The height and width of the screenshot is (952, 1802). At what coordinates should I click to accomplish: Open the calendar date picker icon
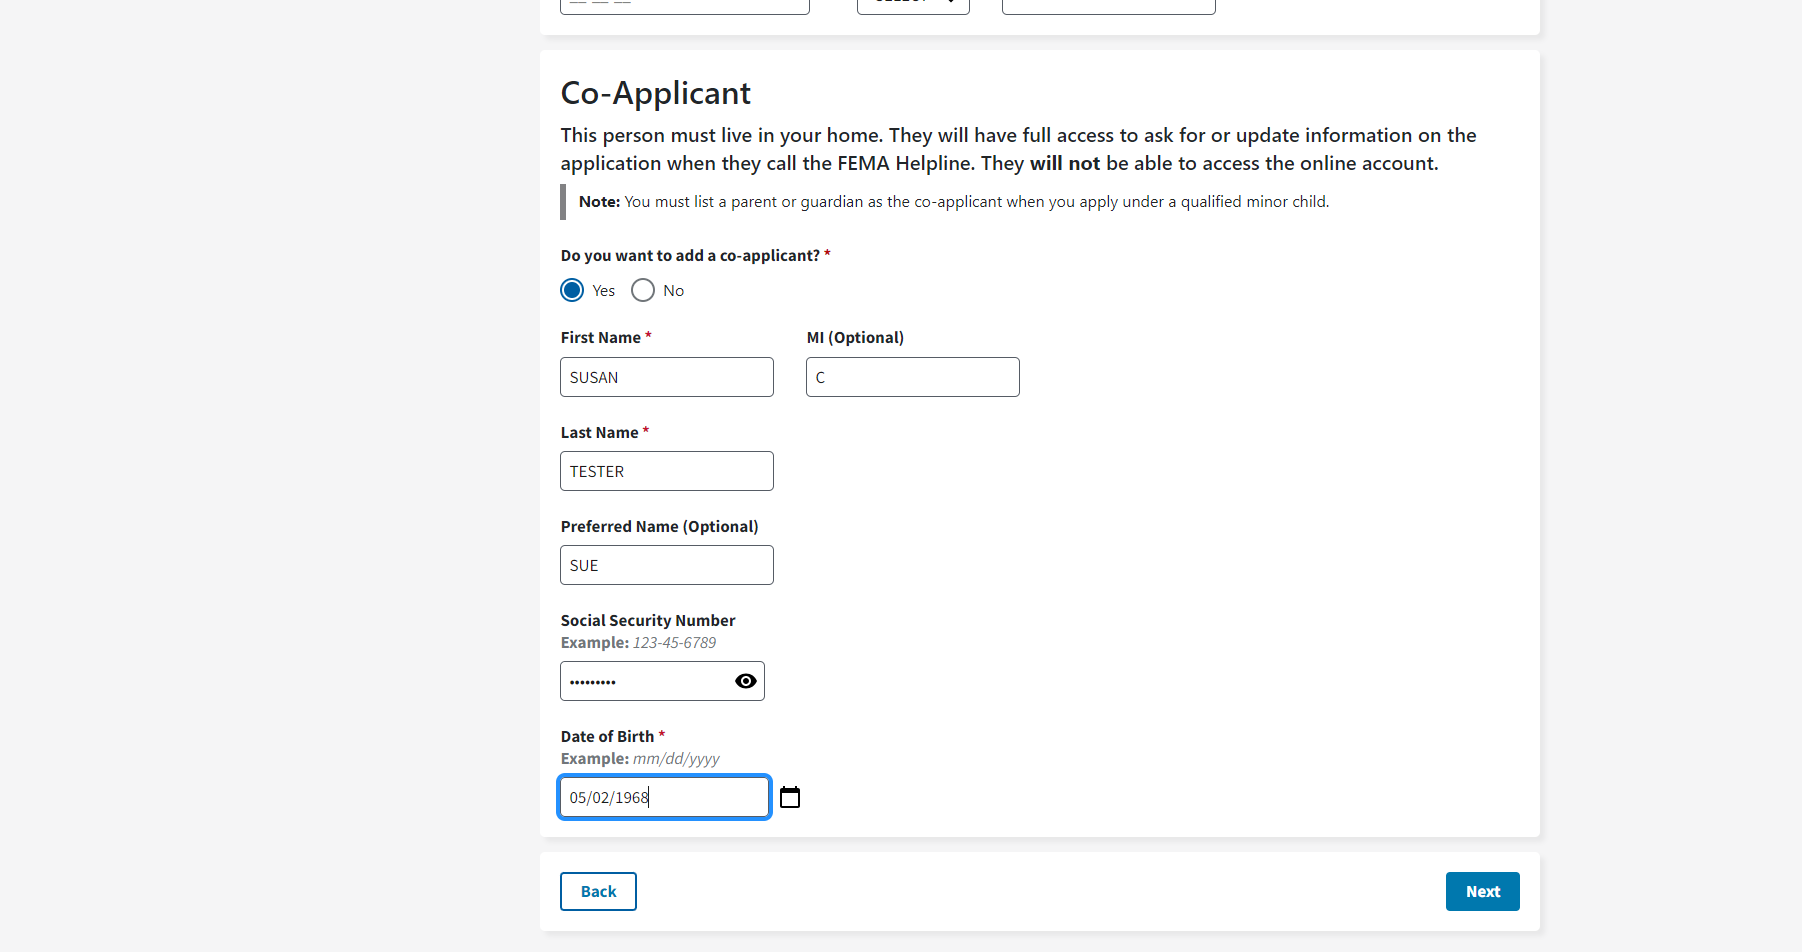790,797
